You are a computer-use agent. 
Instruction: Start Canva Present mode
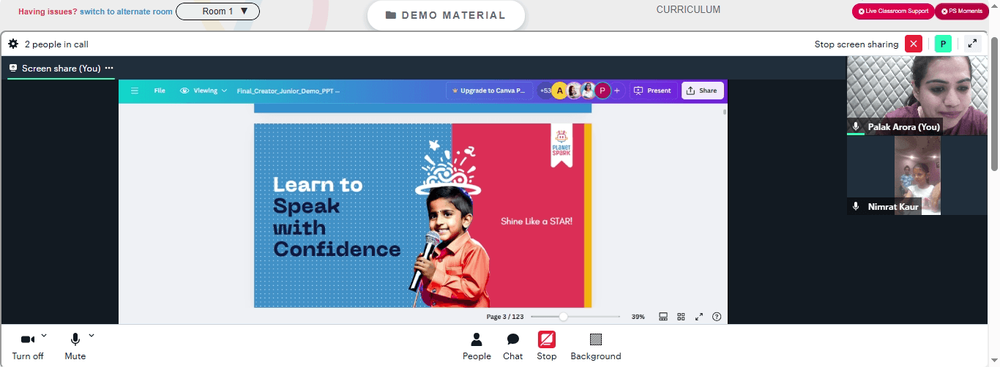653,91
